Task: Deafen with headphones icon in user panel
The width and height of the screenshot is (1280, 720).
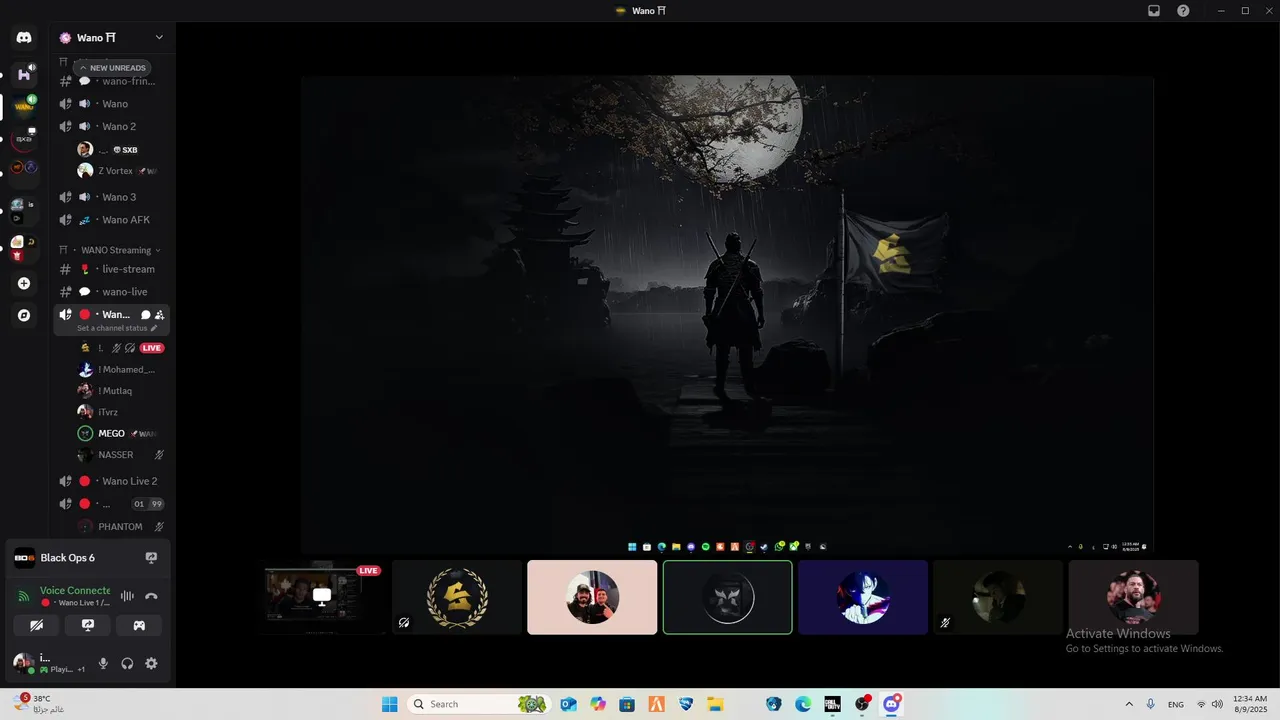Action: 127,663
